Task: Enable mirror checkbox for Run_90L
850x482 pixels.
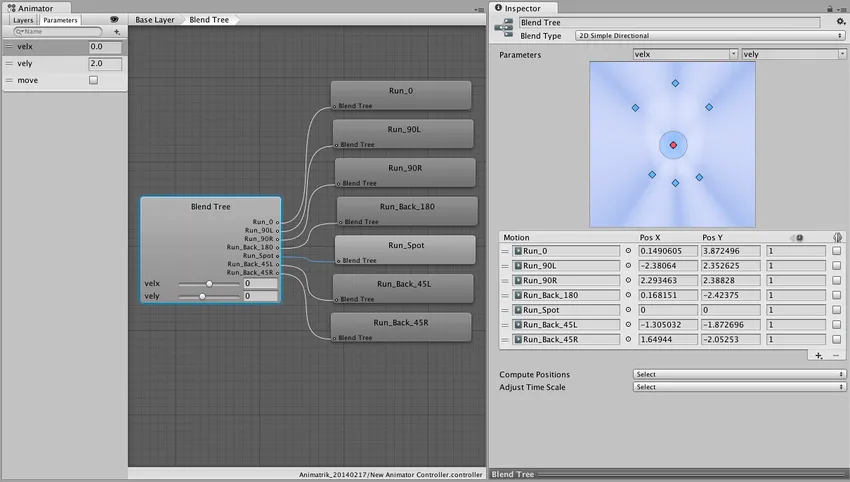Action: [x=836, y=266]
